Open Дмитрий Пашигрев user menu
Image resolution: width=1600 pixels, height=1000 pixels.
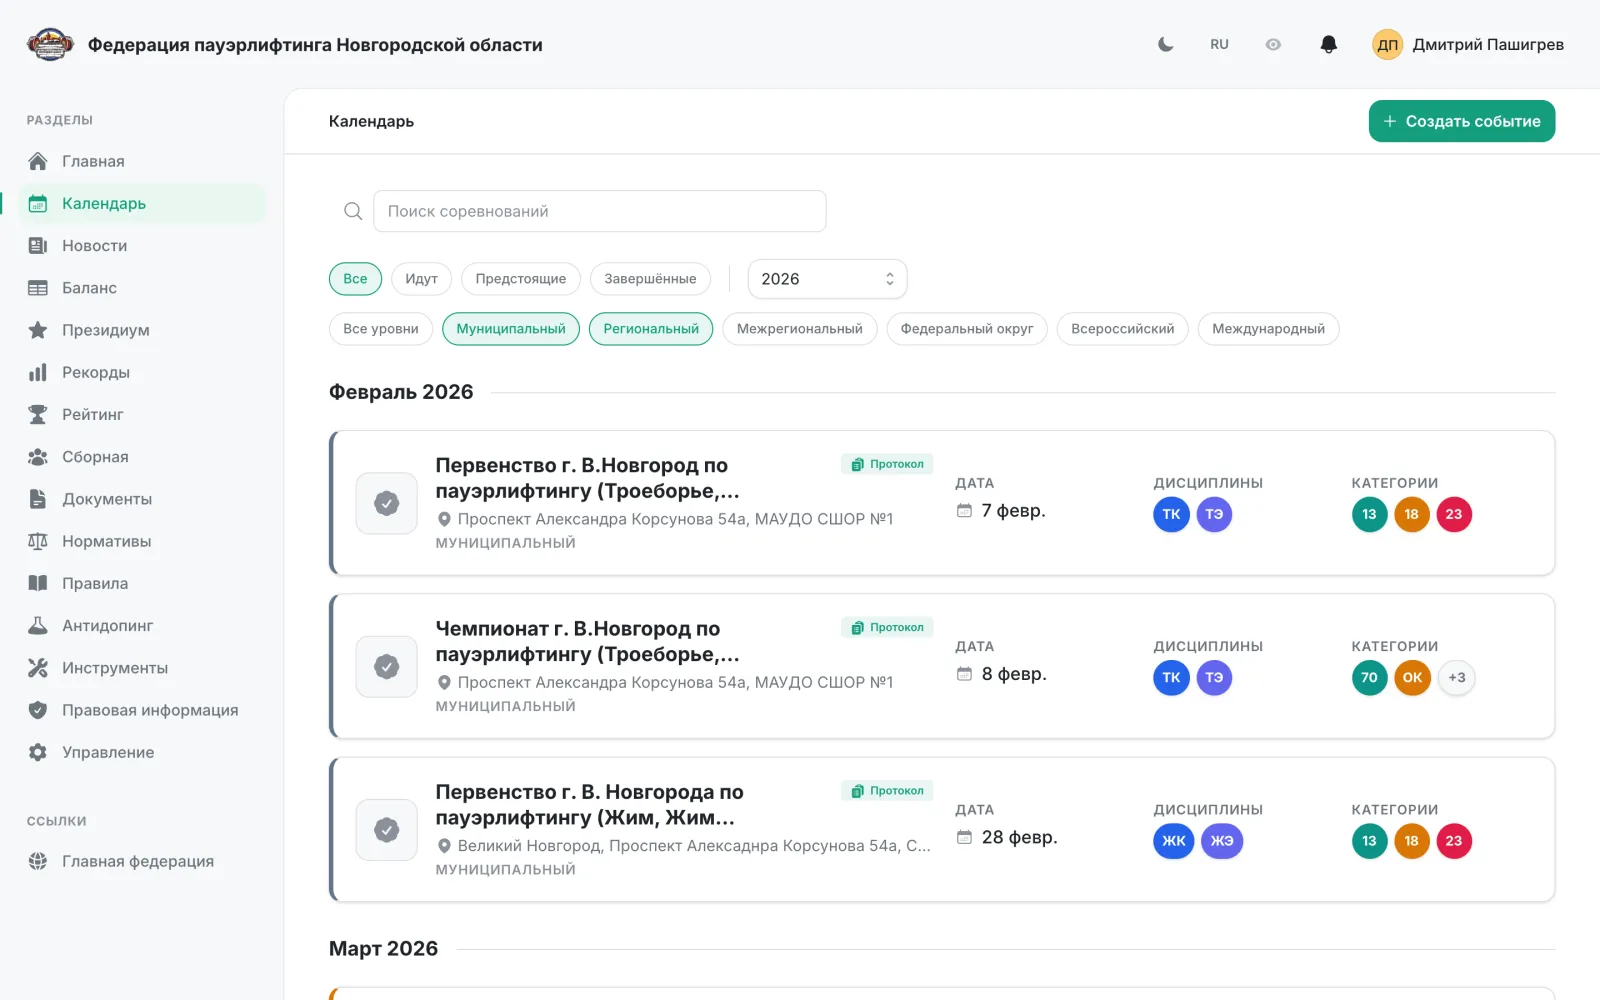pyautogui.click(x=1467, y=44)
